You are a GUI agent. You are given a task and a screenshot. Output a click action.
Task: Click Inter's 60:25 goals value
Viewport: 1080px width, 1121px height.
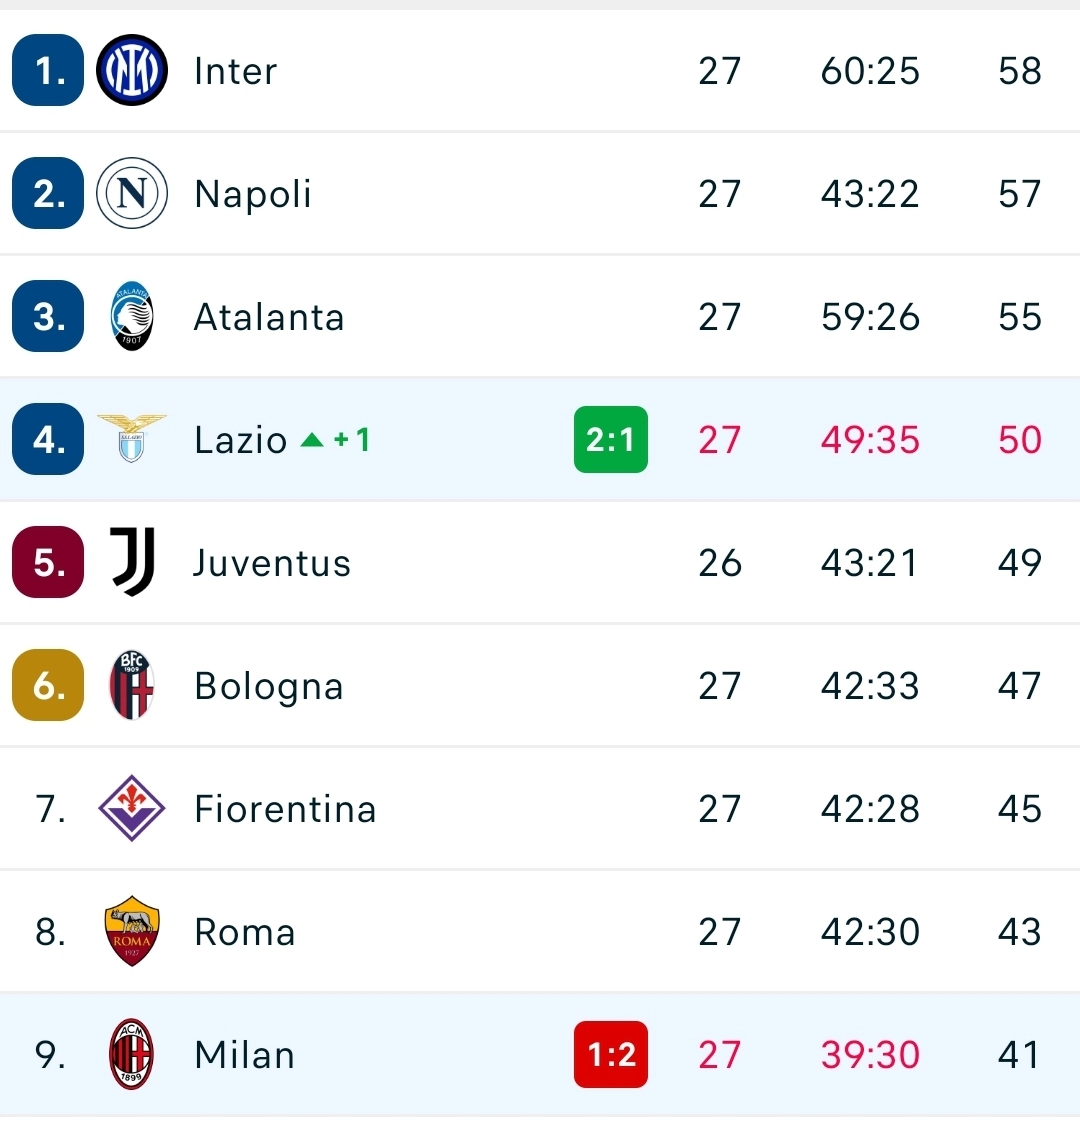[x=870, y=71]
